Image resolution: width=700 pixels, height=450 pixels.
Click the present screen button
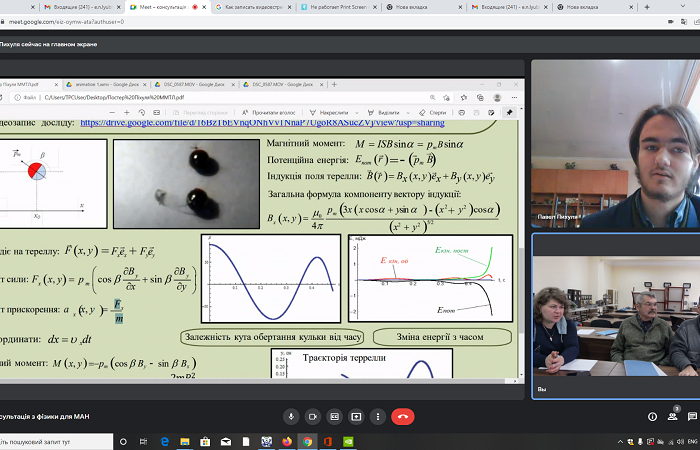[357, 415]
